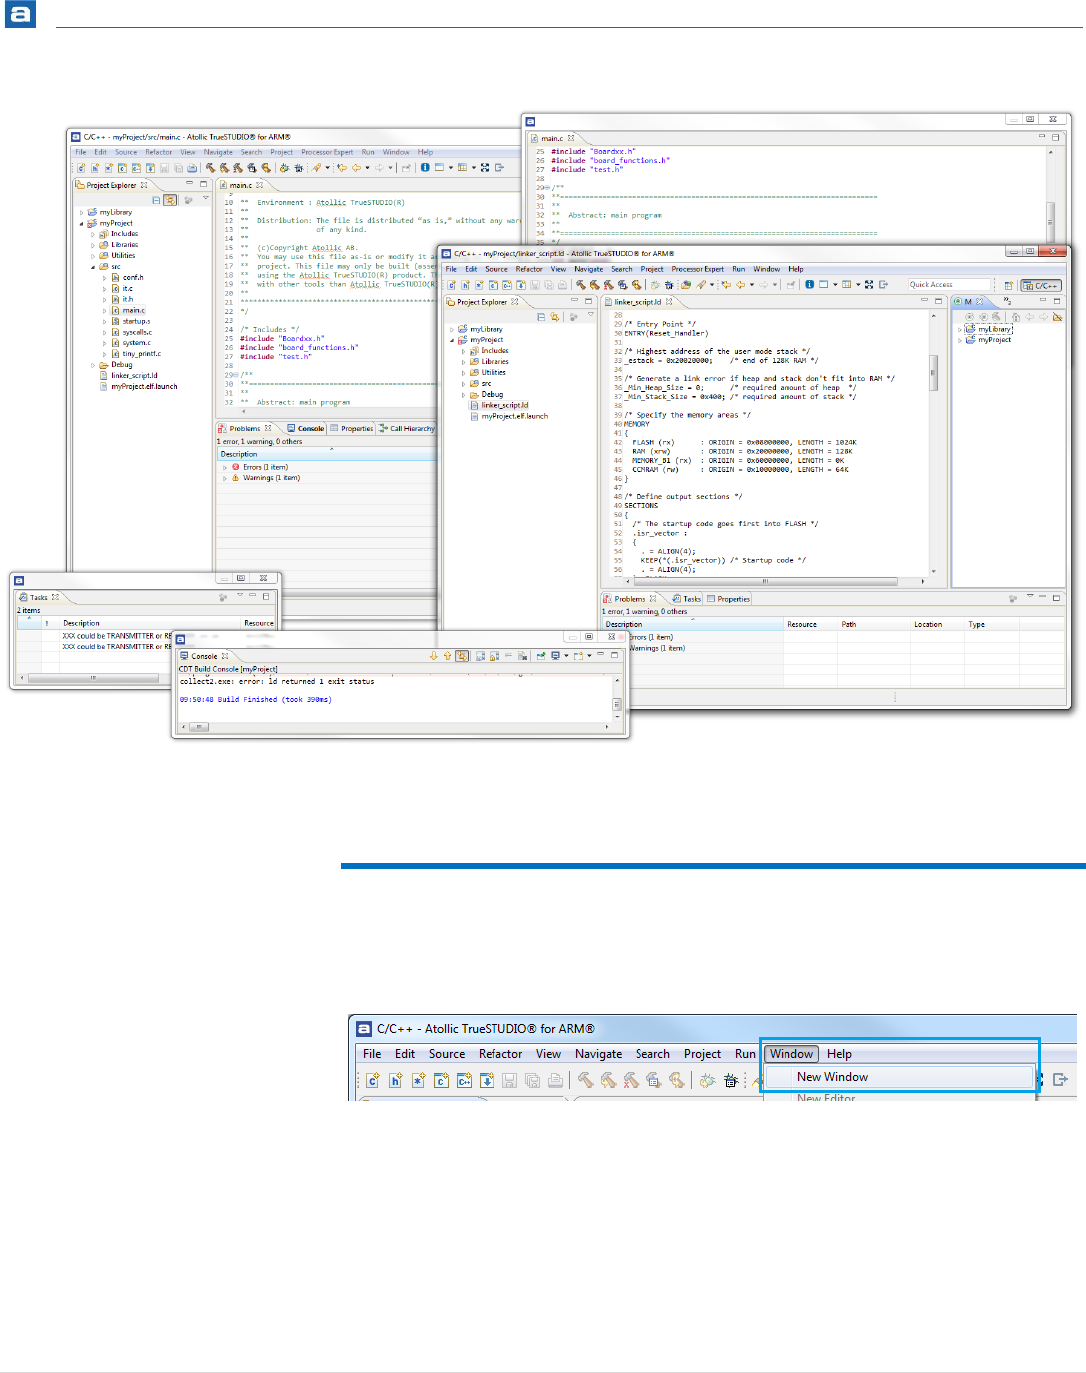1086x1373 pixels.
Task: Click last hammer icon before the bug in enlarged toolbar
Action: (x=677, y=1080)
